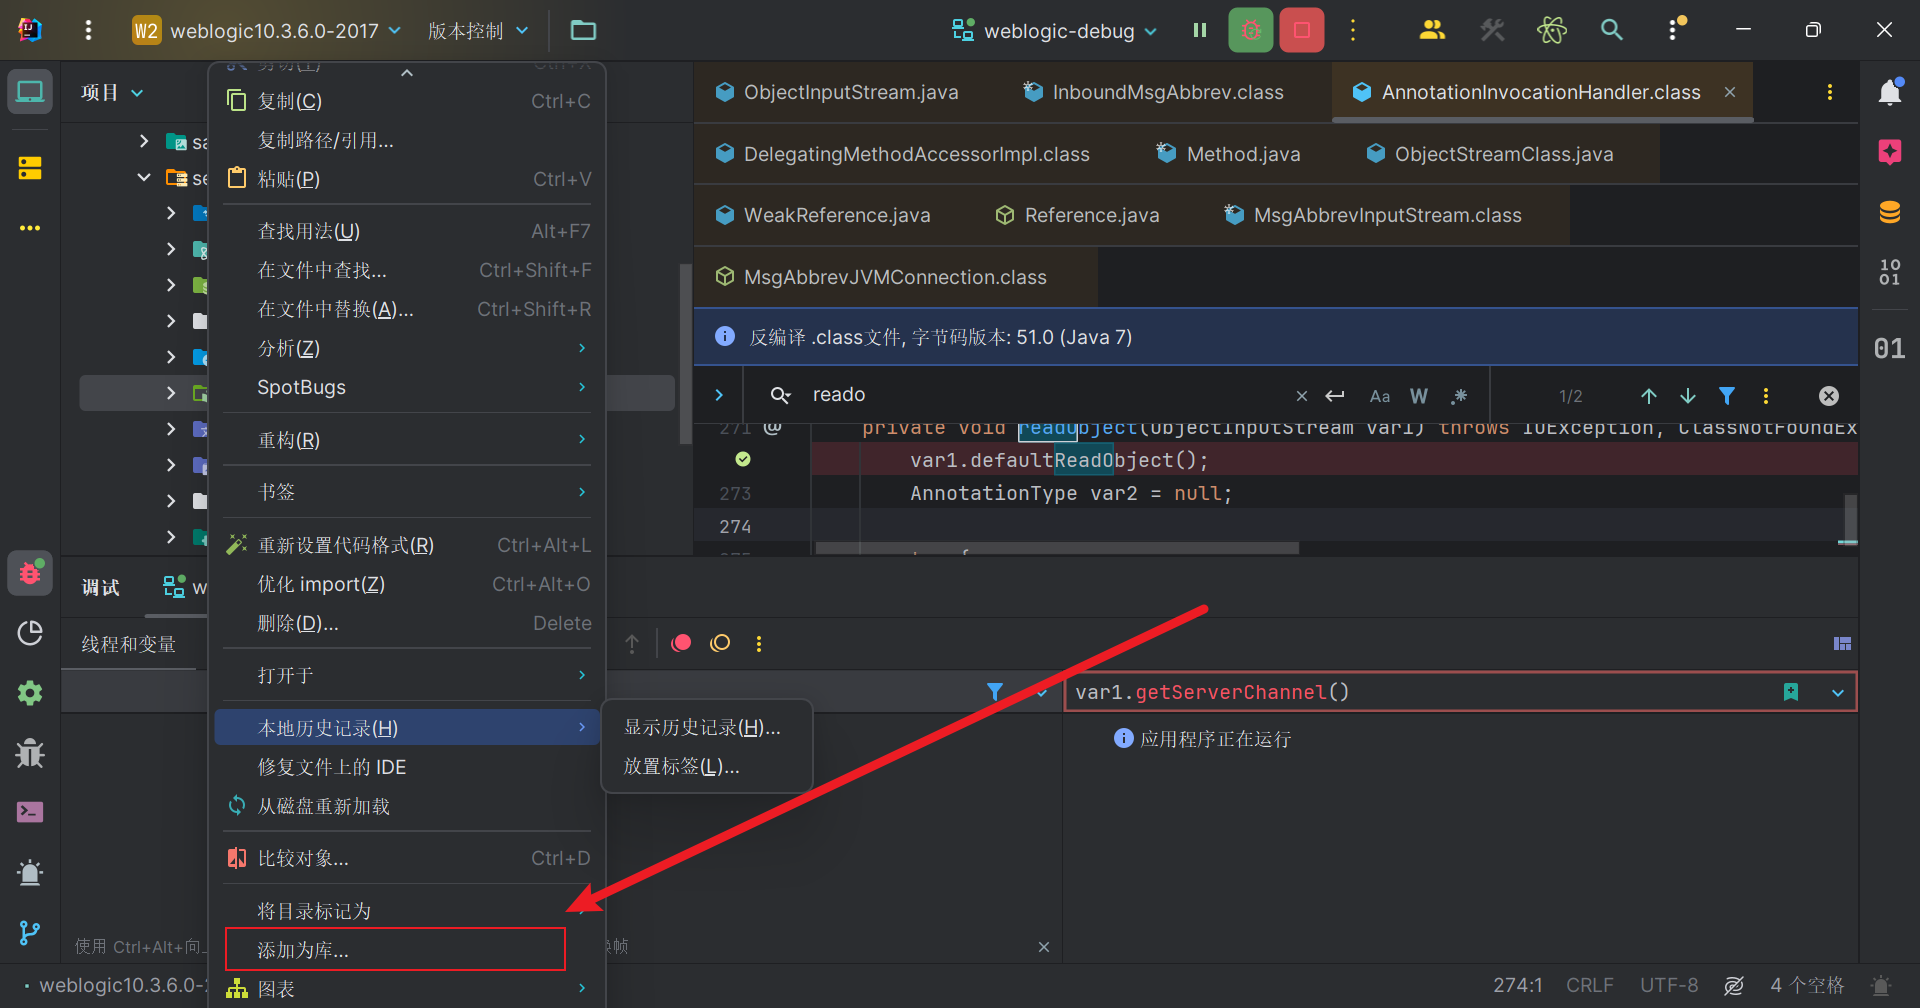Stop the weblogic-debug session
The image size is (1920, 1008).
pyautogui.click(x=1301, y=30)
